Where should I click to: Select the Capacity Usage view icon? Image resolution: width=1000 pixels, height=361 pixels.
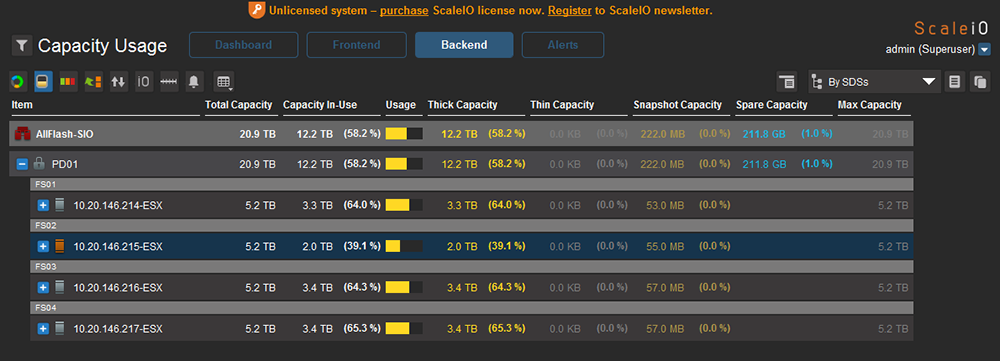click(x=43, y=82)
